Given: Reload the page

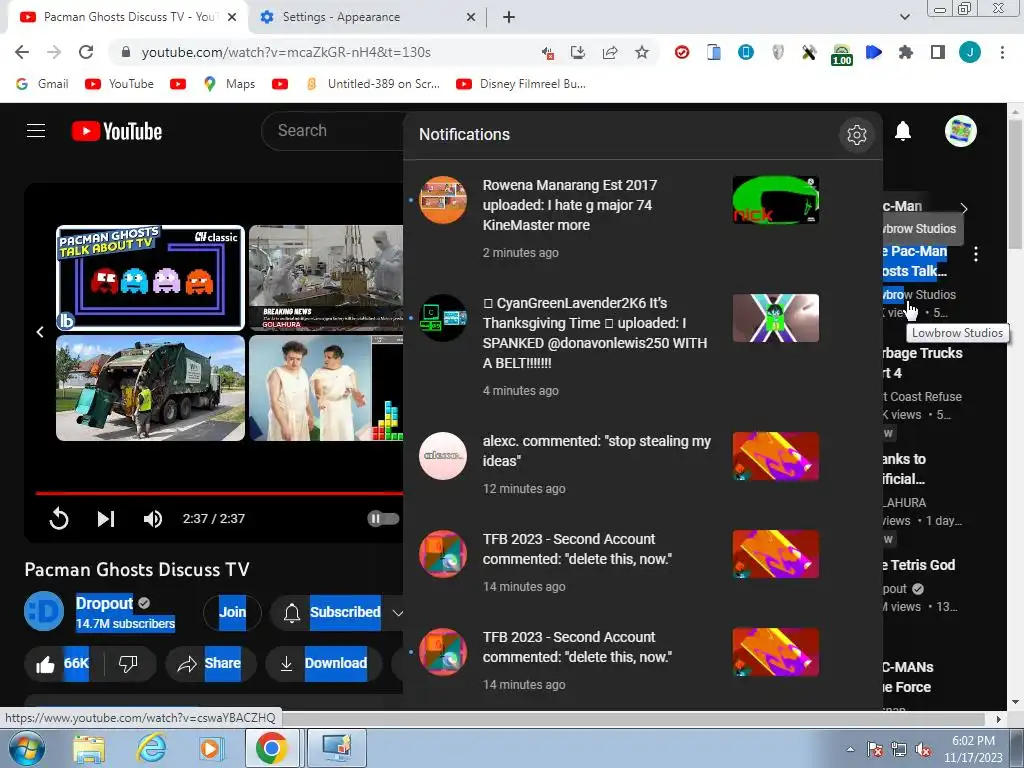Looking at the screenshot, I should [86, 52].
